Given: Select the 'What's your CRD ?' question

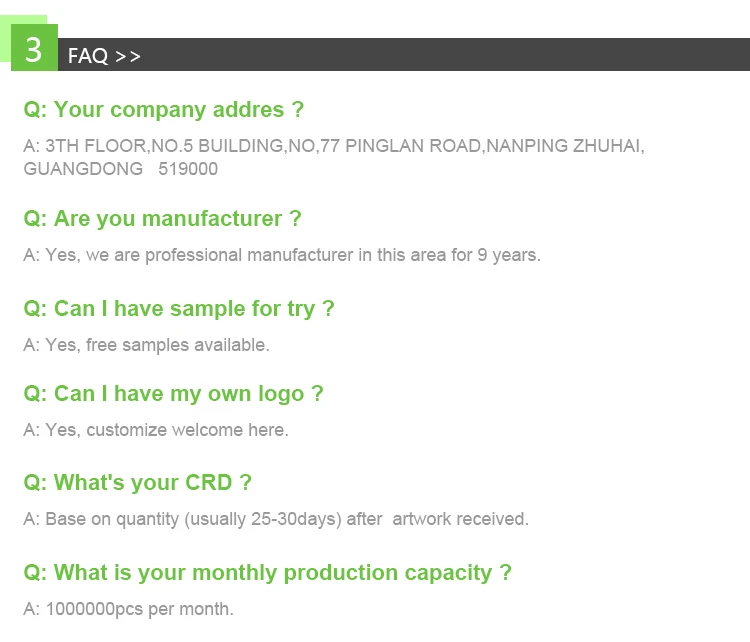Looking at the screenshot, I should [x=137, y=483].
